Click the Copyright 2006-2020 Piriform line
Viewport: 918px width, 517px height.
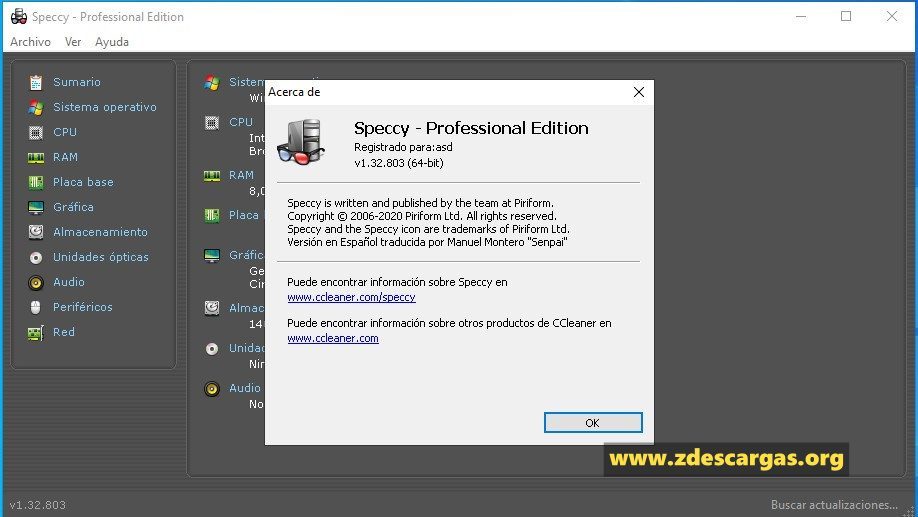tap(422, 216)
